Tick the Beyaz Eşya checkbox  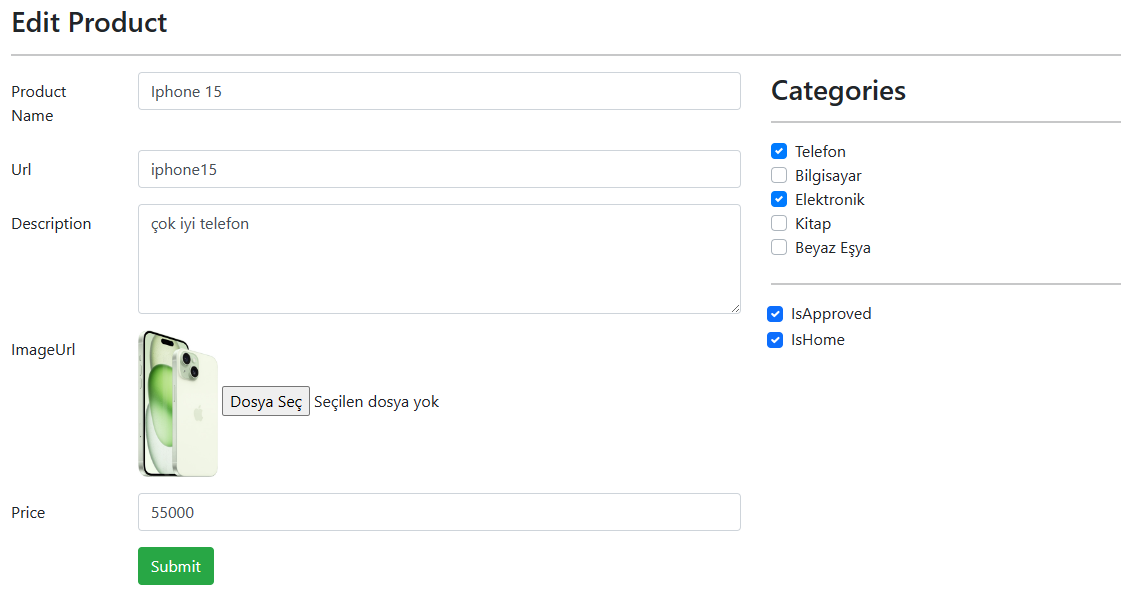(779, 248)
